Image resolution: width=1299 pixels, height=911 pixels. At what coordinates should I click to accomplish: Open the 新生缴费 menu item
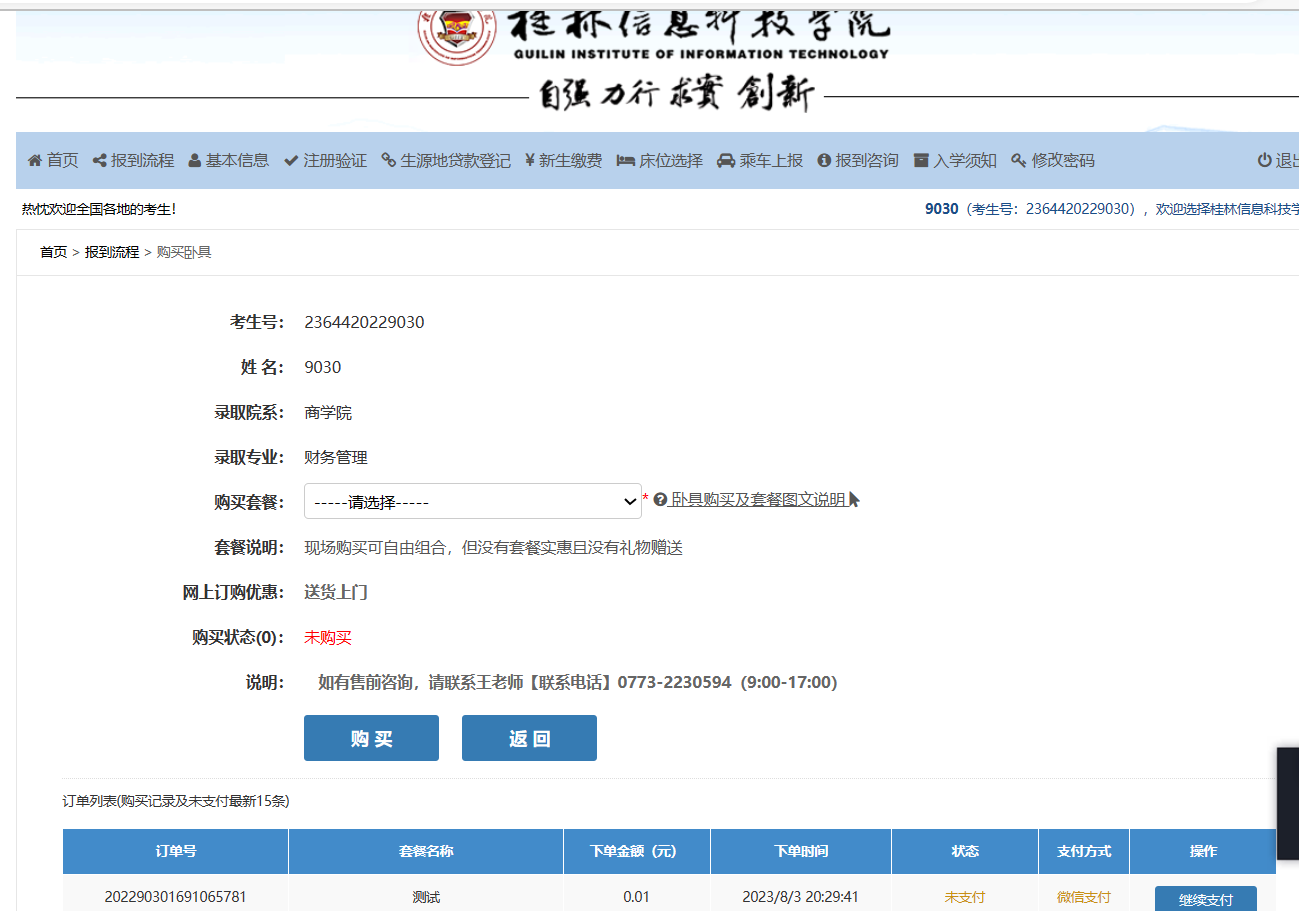pyautogui.click(x=563, y=161)
